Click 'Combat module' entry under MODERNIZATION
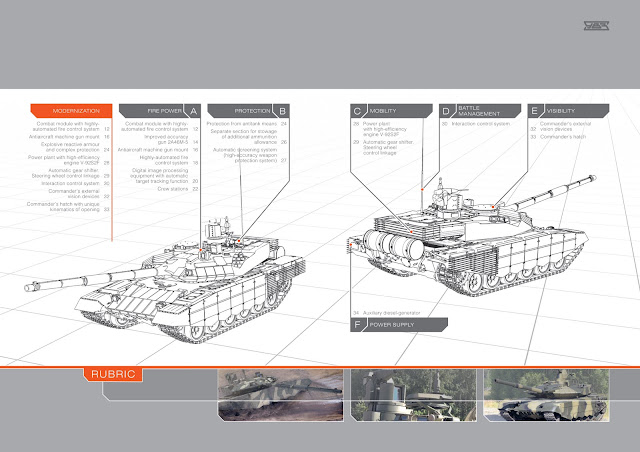Screen dimensions: 640x452 click(x=69, y=126)
